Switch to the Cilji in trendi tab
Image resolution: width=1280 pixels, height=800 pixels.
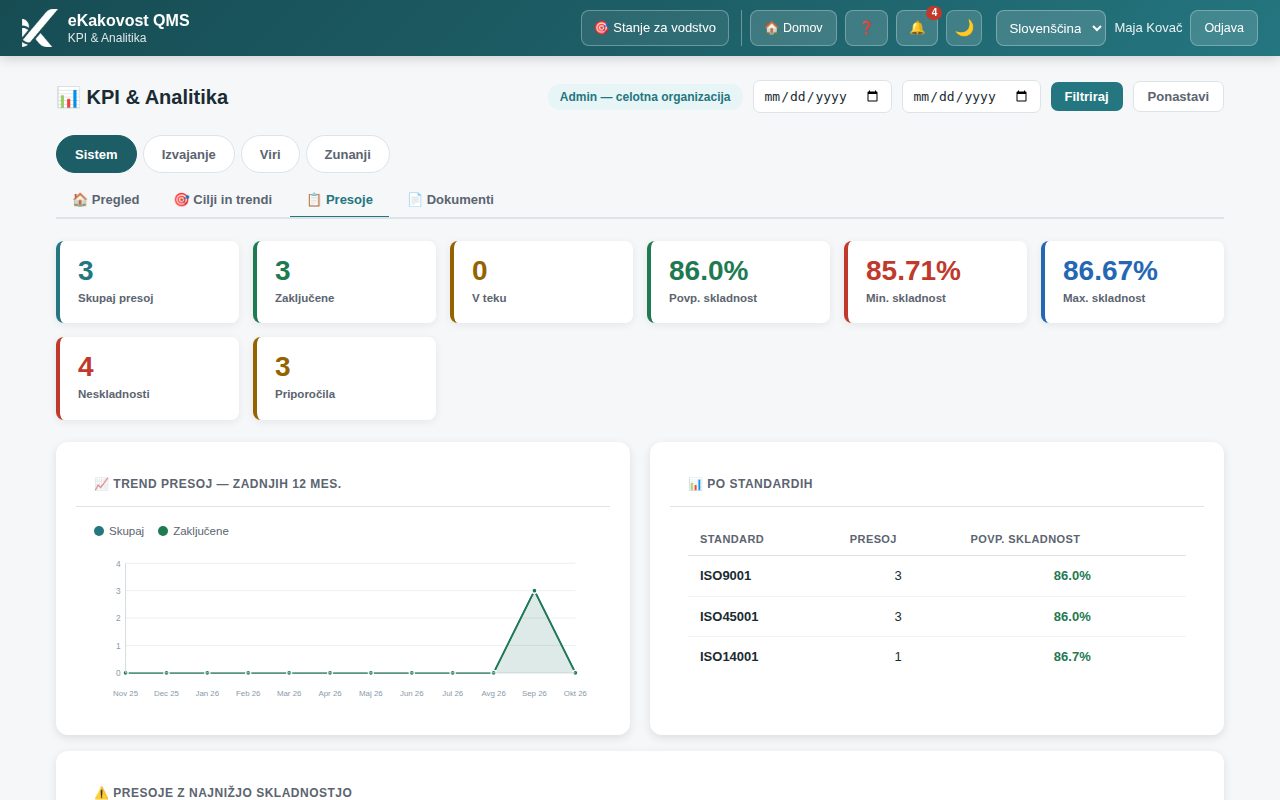[x=223, y=199]
